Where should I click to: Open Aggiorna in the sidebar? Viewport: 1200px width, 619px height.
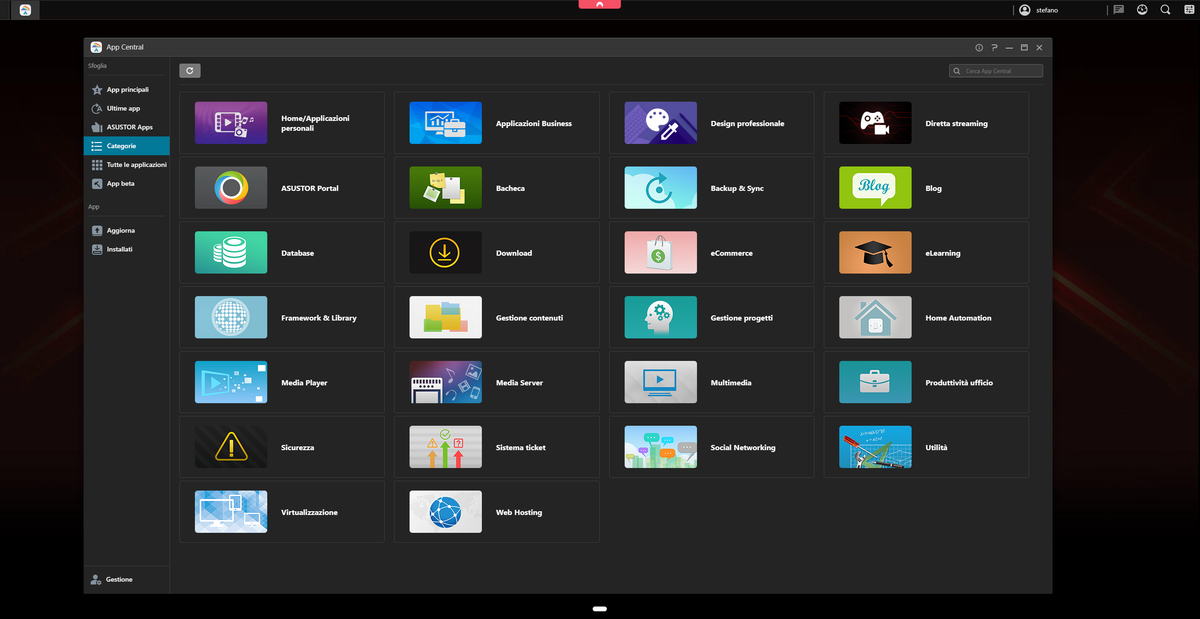click(x=127, y=230)
